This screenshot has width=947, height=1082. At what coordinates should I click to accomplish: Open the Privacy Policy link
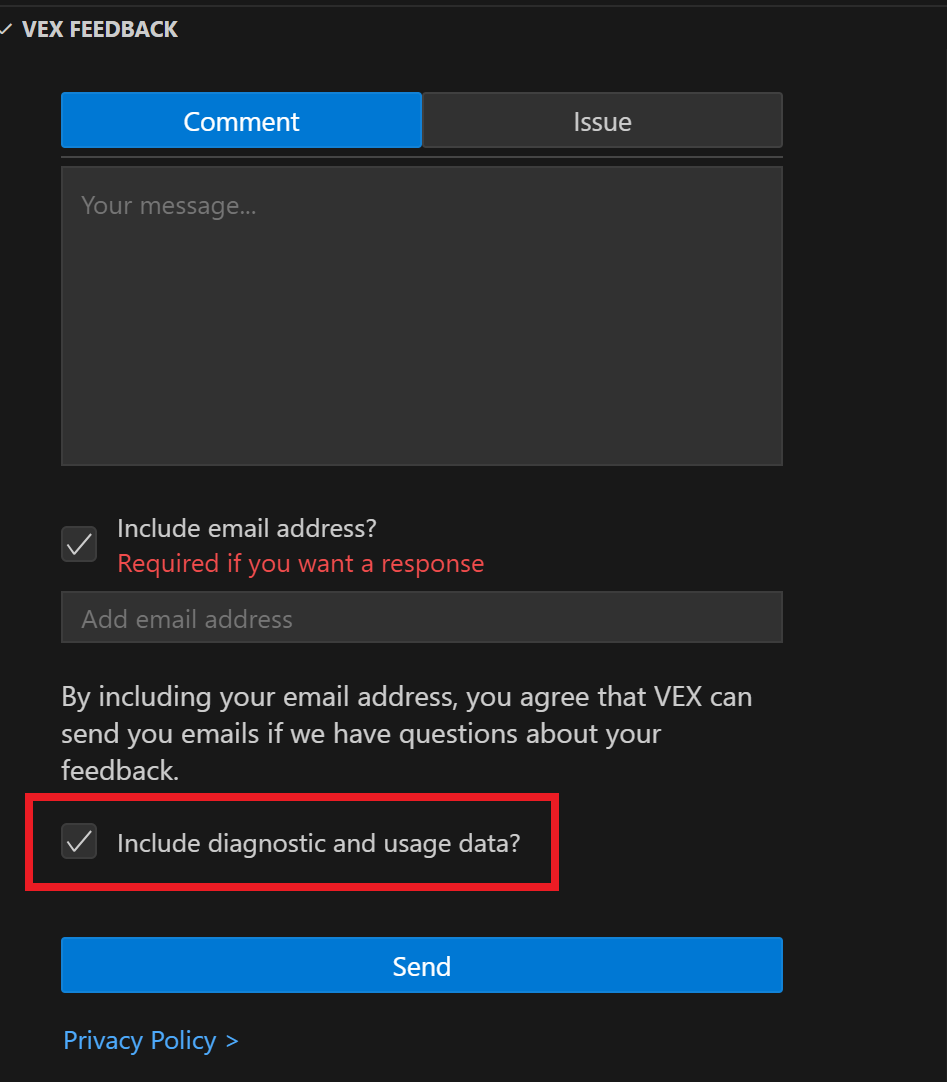pos(140,1041)
